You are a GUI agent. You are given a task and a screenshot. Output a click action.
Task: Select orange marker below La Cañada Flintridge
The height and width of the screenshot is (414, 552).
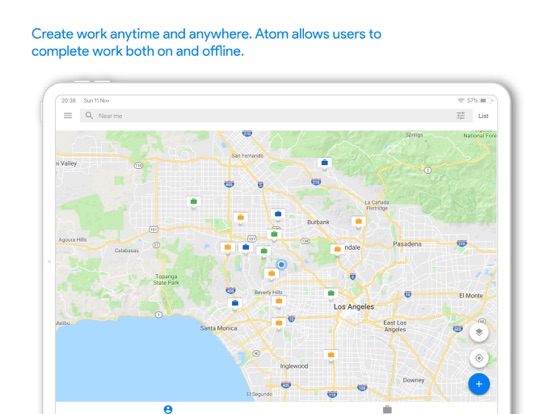click(x=358, y=222)
